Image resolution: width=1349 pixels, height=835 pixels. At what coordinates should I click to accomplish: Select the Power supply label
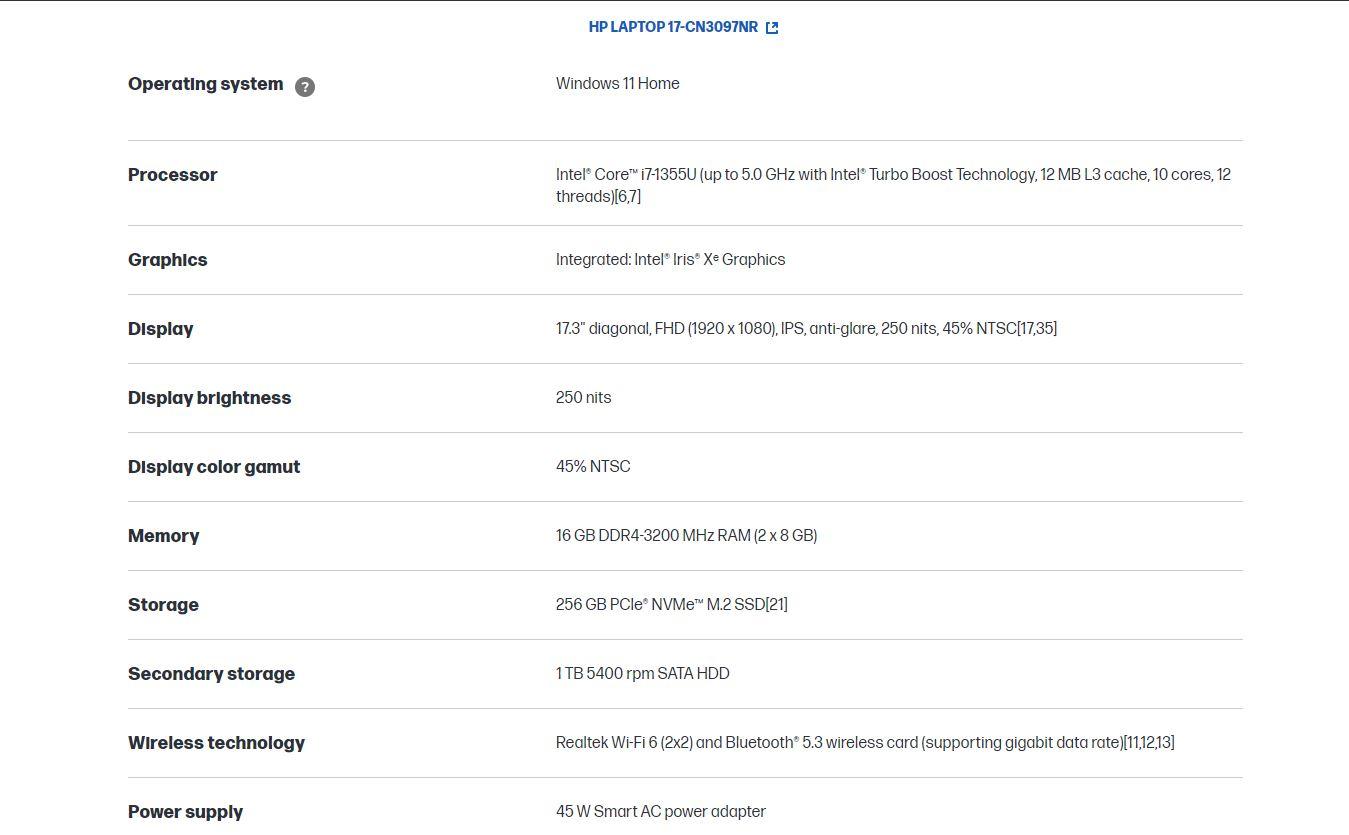[x=185, y=812]
